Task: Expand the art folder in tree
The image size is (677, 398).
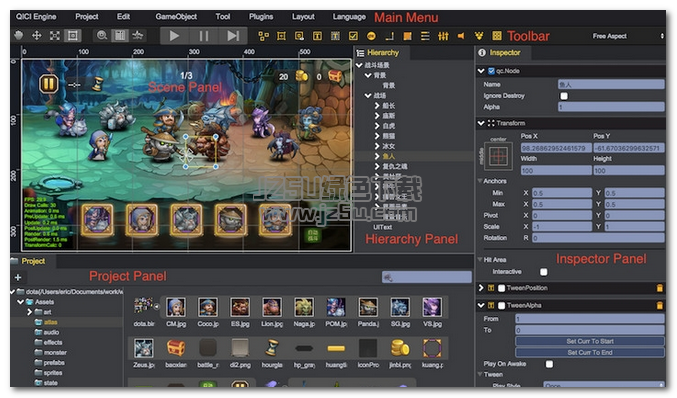Action: click(x=29, y=312)
